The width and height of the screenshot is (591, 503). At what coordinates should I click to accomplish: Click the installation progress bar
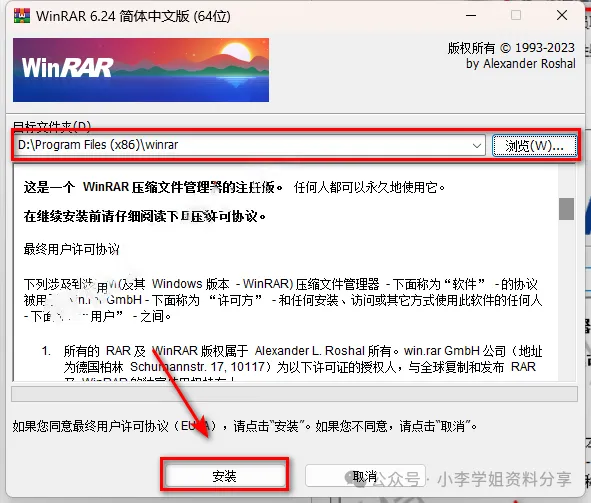point(294,394)
